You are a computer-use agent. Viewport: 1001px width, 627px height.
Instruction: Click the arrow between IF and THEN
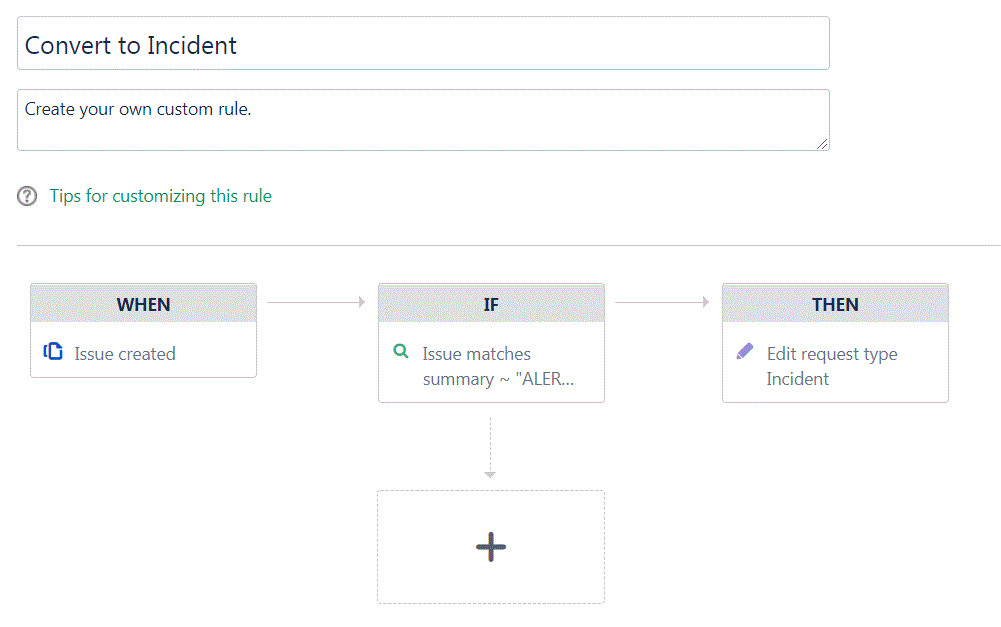pyautogui.click(x=662, y=302)
